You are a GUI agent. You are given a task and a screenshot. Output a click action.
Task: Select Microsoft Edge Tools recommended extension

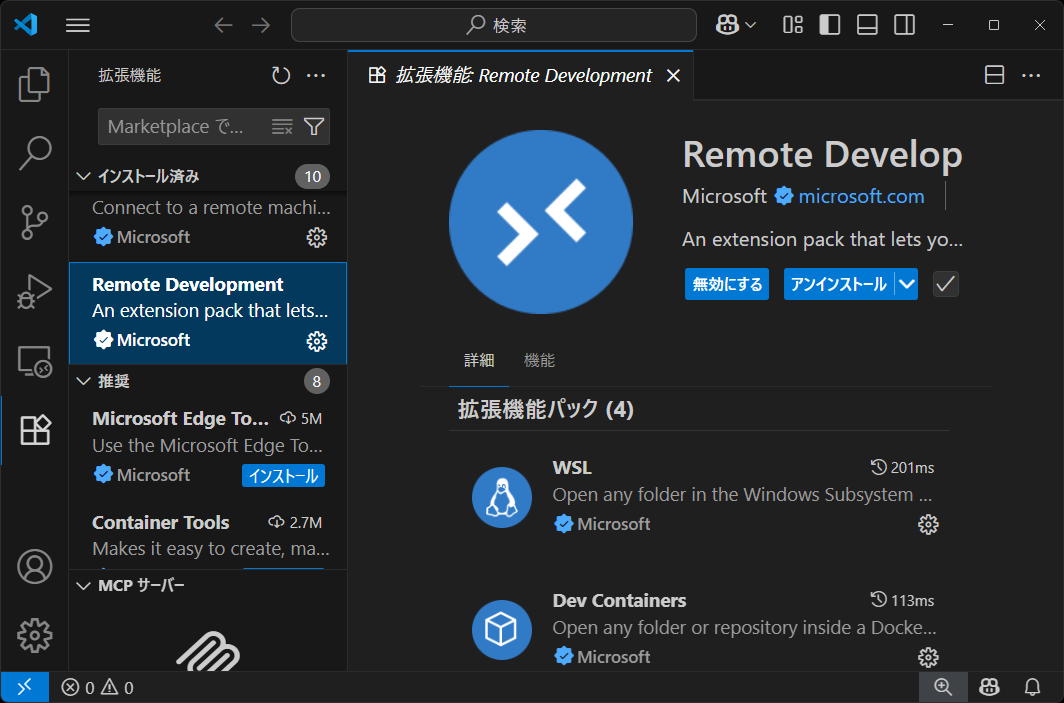tap(208, 447)
